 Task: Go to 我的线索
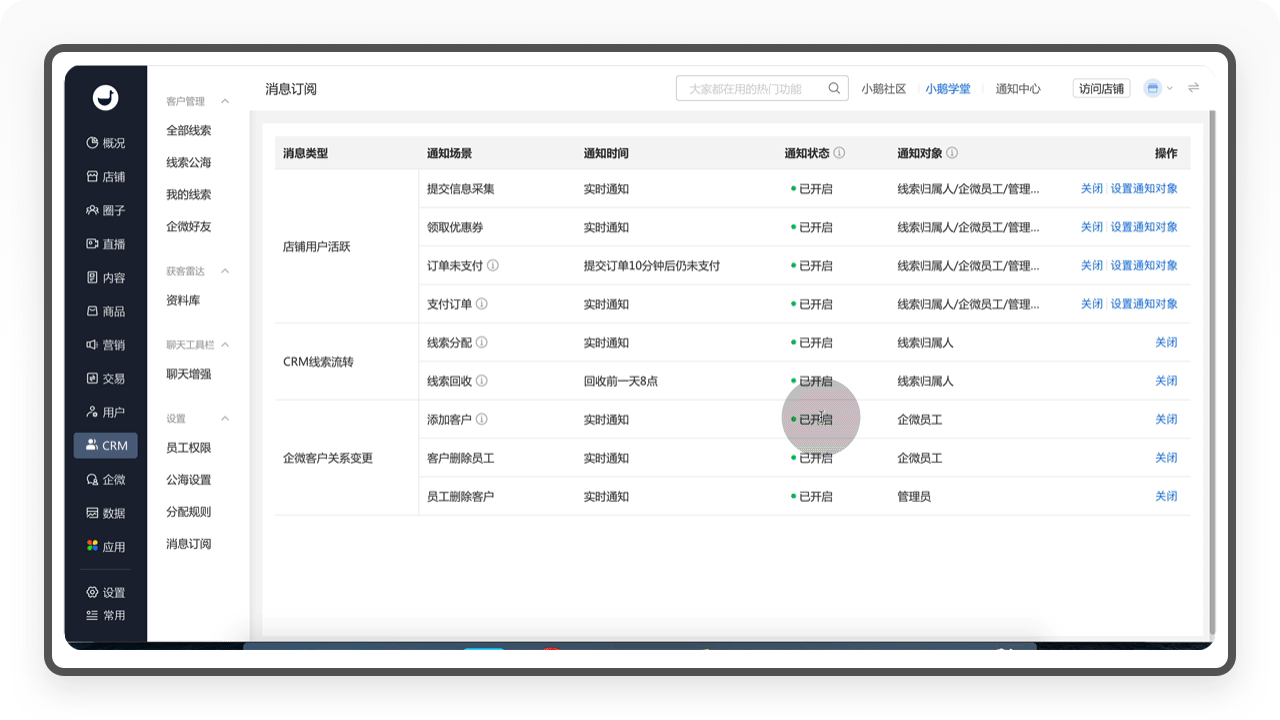189,195
